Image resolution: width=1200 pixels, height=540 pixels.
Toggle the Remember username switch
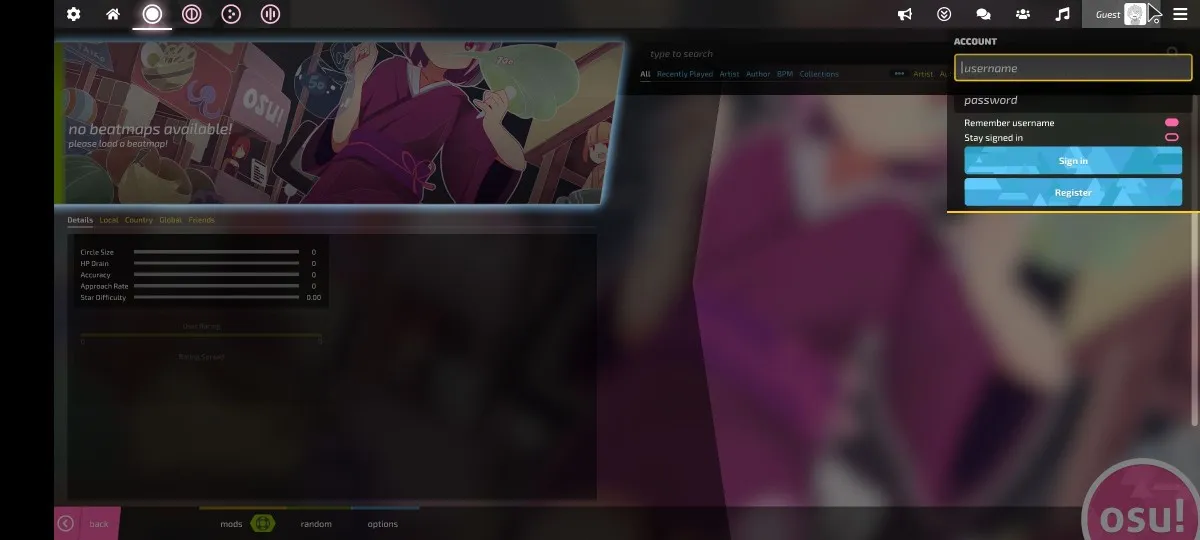click(1171, 123)
